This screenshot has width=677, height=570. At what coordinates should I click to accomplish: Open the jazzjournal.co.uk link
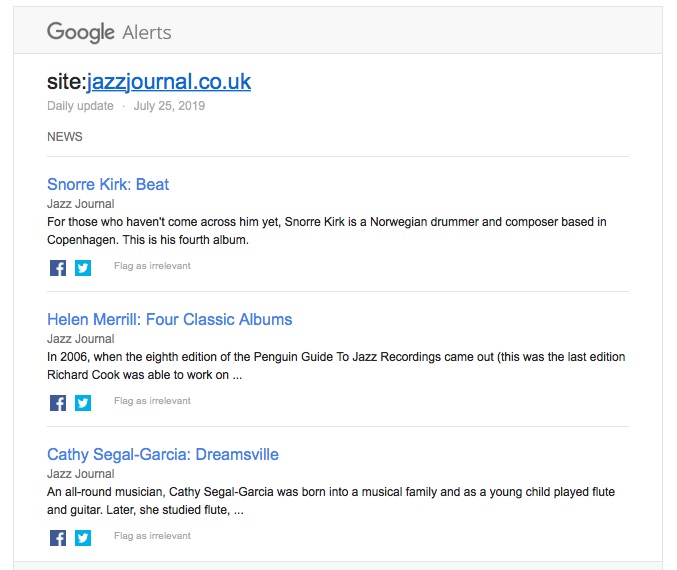pyautogui.click(x=168, y=82)
